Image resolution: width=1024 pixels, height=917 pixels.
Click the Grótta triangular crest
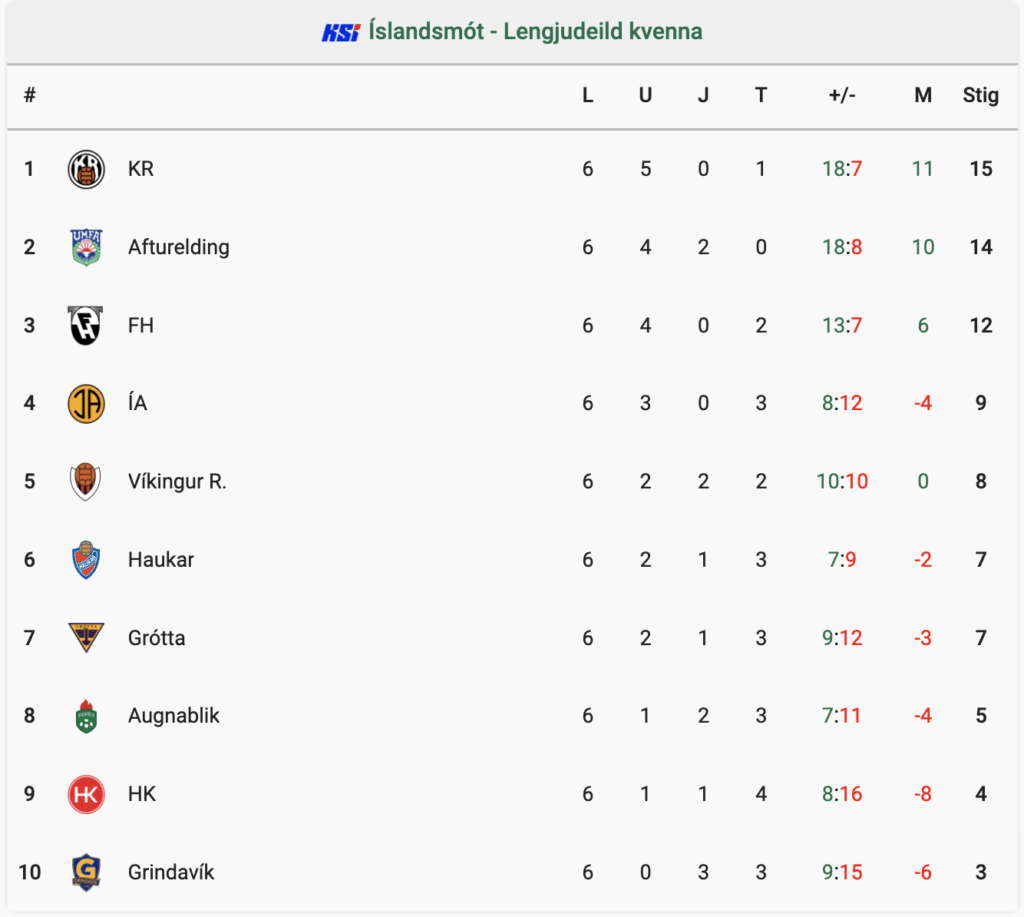(x=86, y=637)
